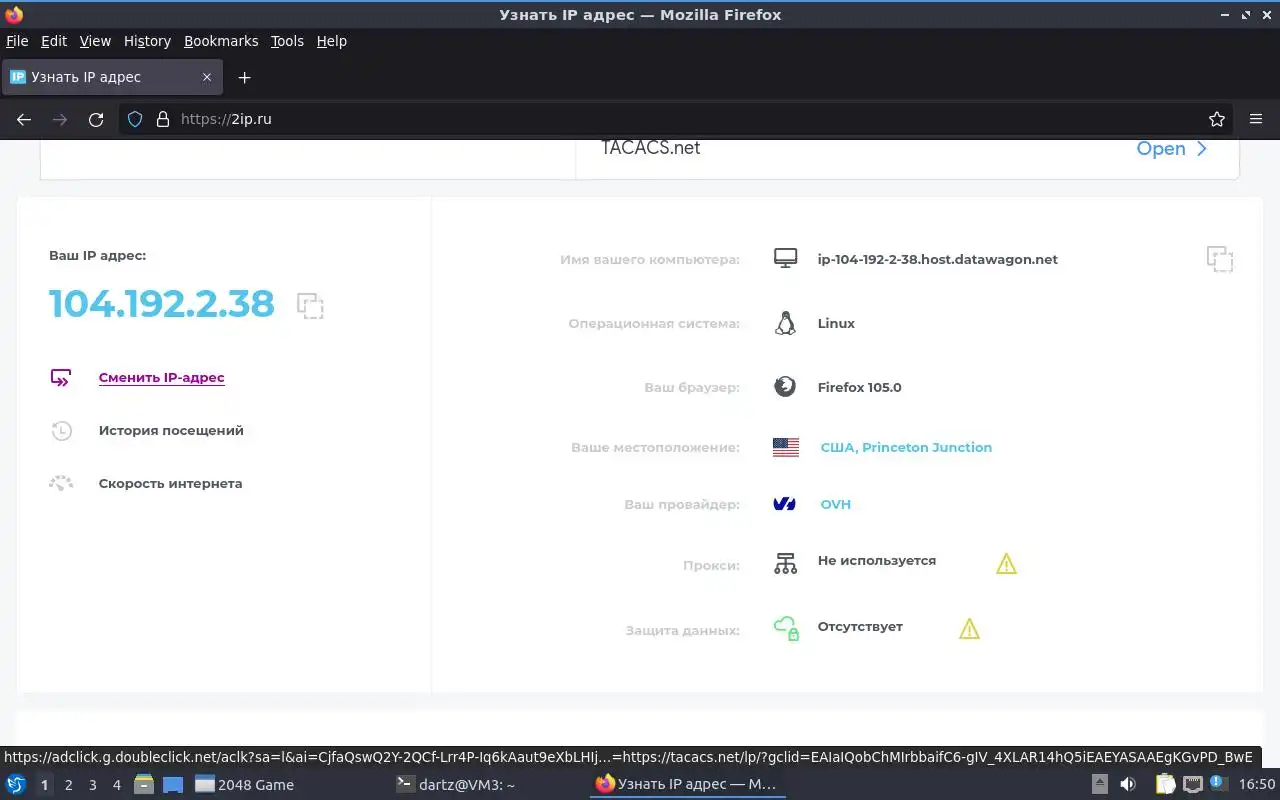Click the 16:50 clock in the taskbar
Image resolution: width=1280 pixels, height=800 pixels.
tap(1257, 784)
